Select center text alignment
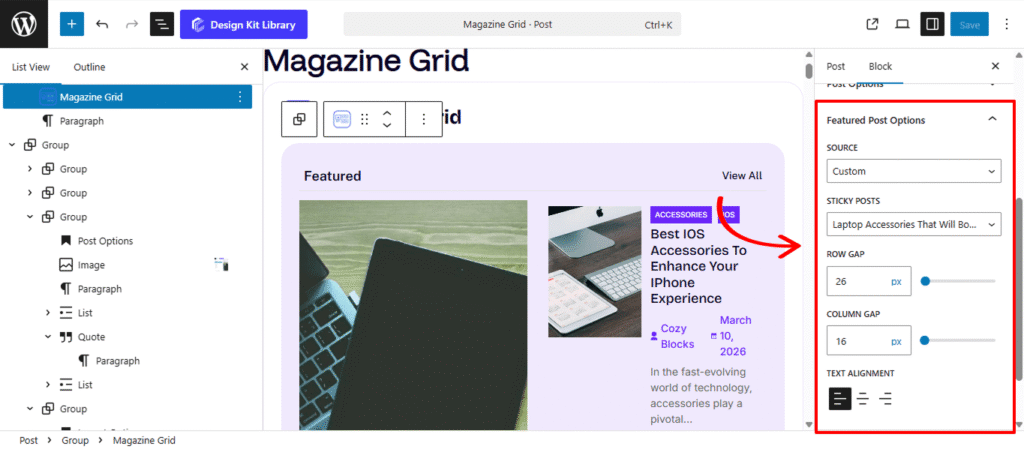This screenshot has height=449, width=1024. coord(863,398)
